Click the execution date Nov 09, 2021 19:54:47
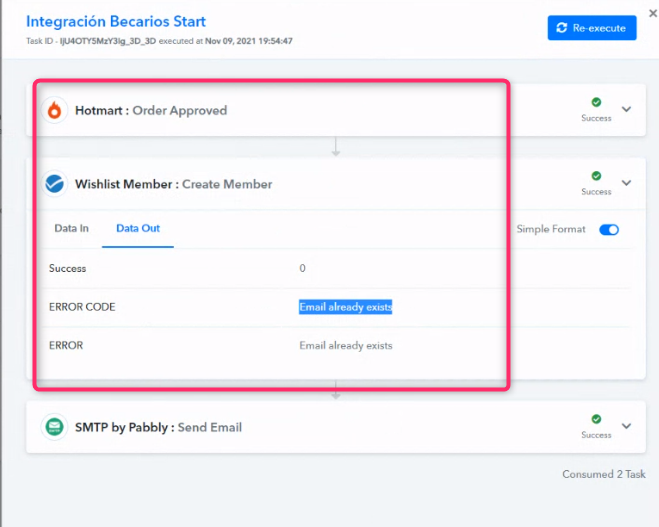Screen dimensions: 659x527 pyautogui.click(x=249, y=41)
